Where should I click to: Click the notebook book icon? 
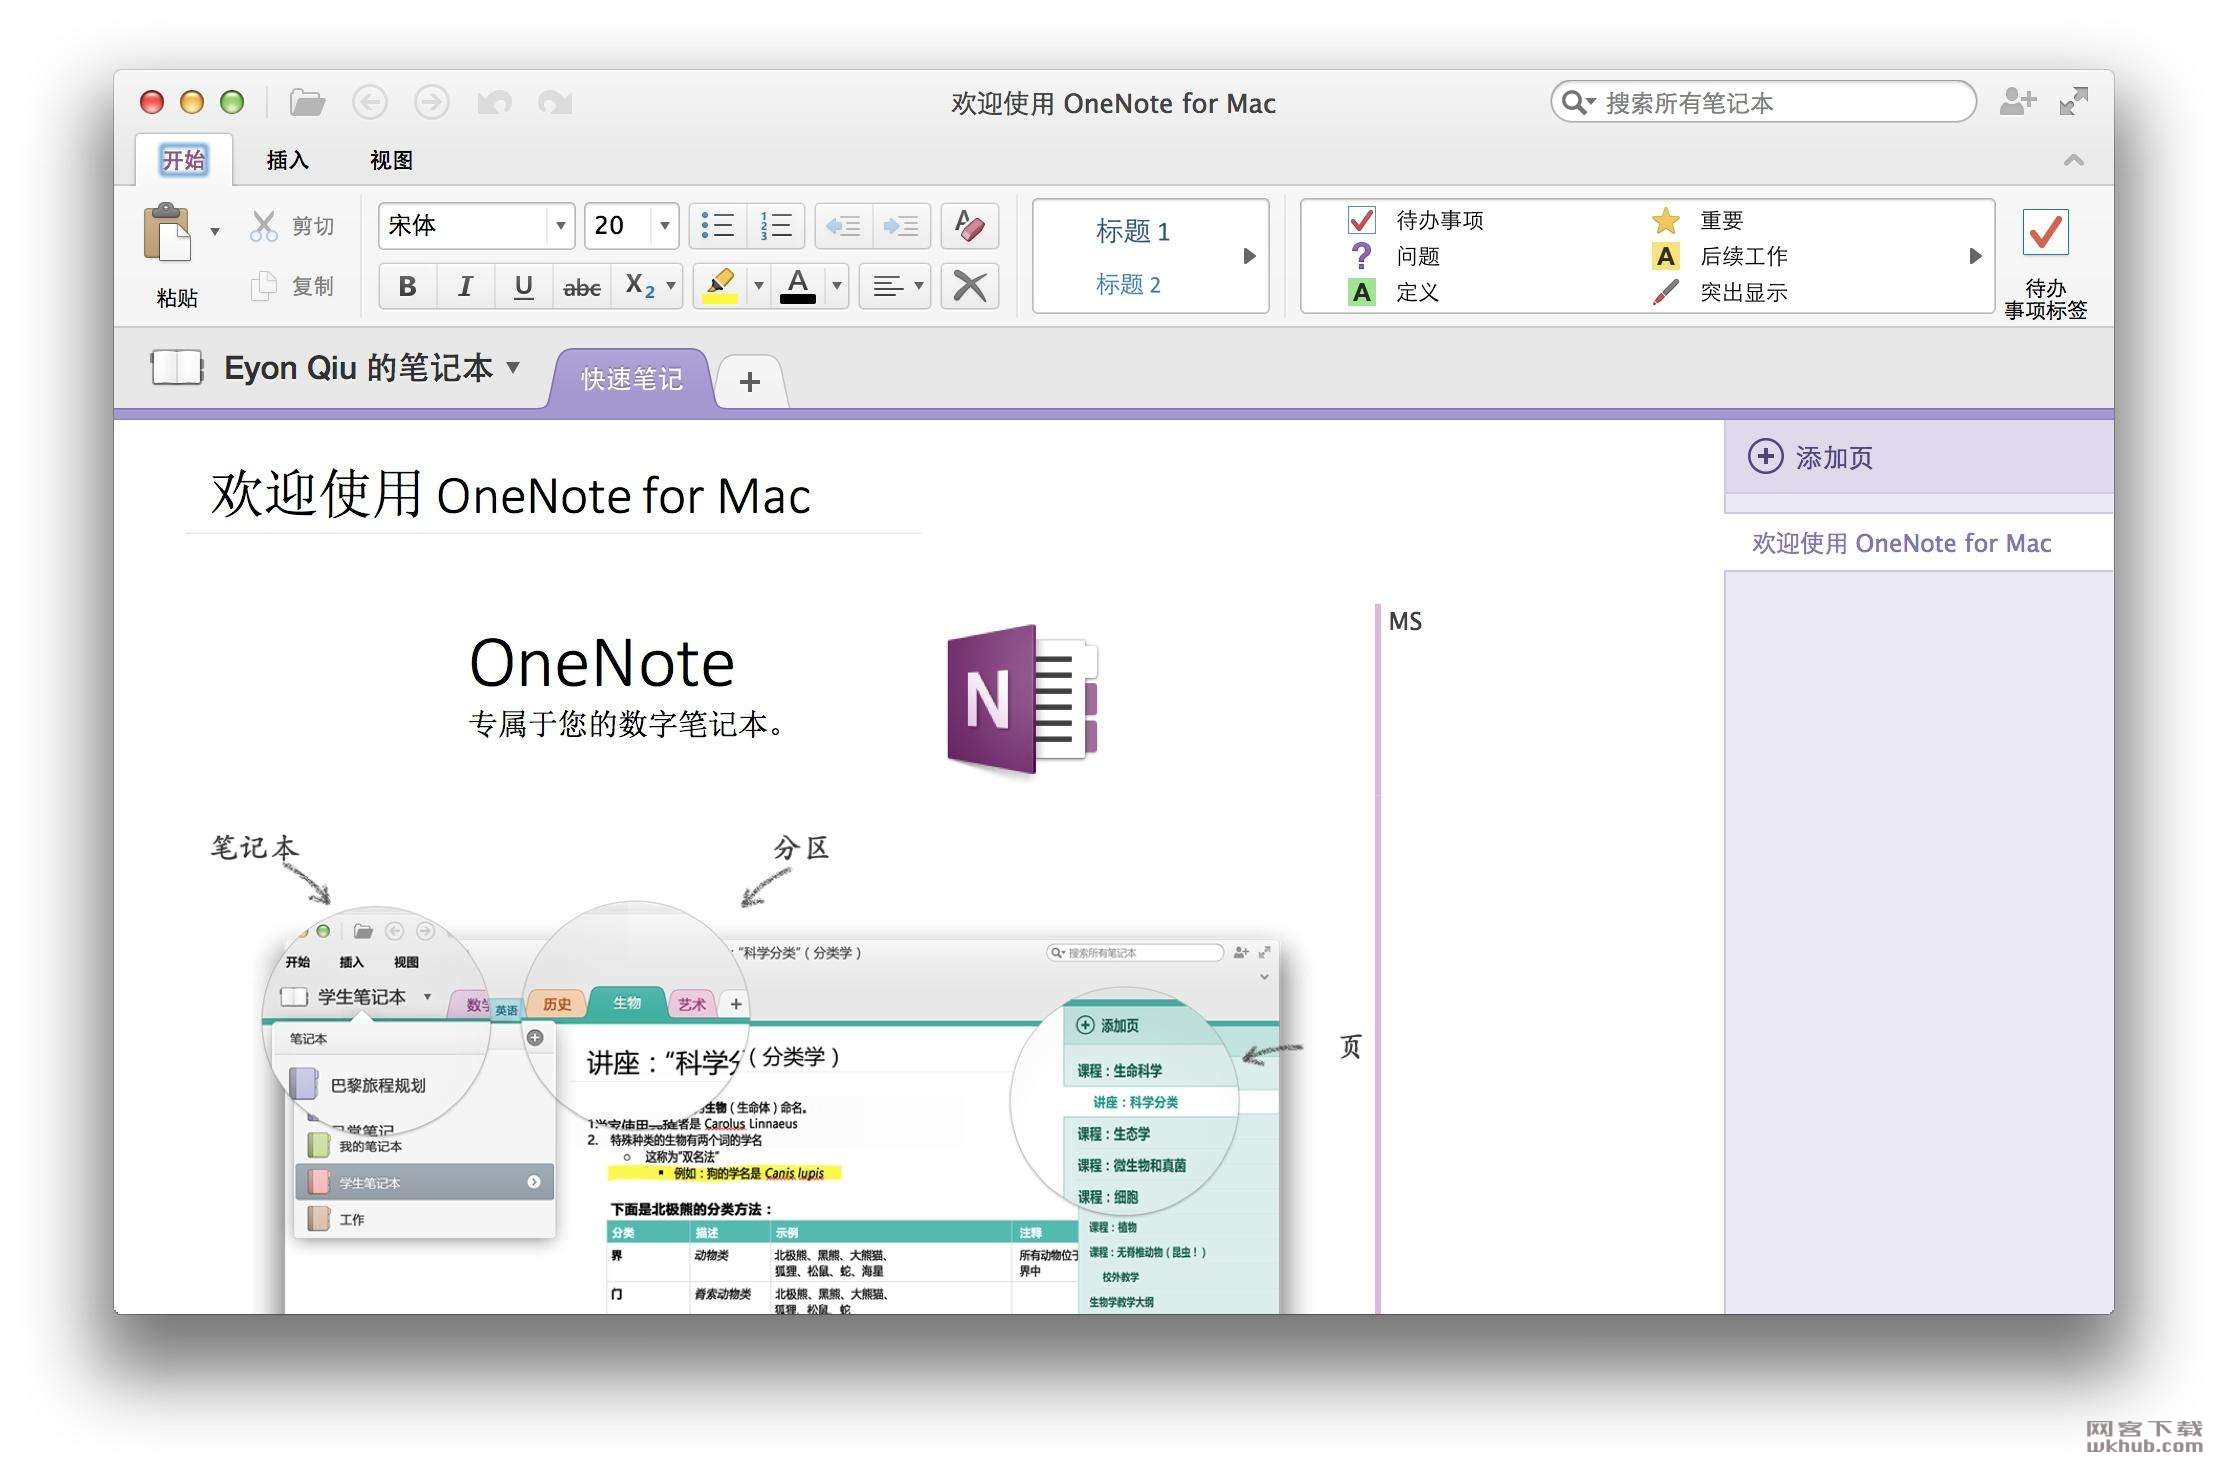(x=176, y=368)
